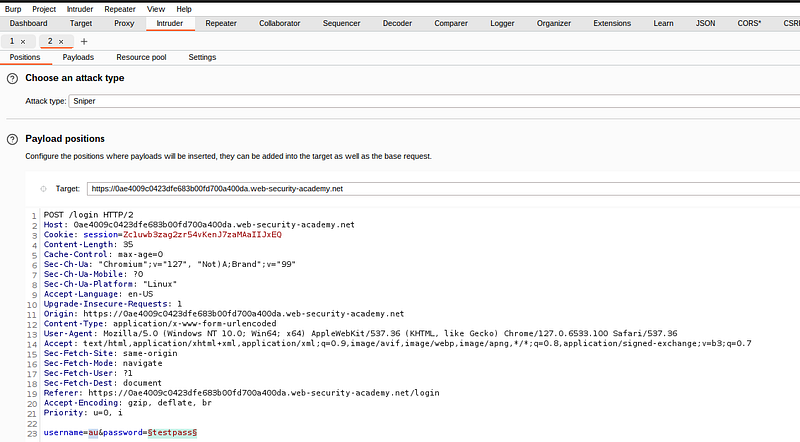800x442 pixels.
Task: Click the Sec-Fetch-Site same-origin line
Action: coord(111,353)
